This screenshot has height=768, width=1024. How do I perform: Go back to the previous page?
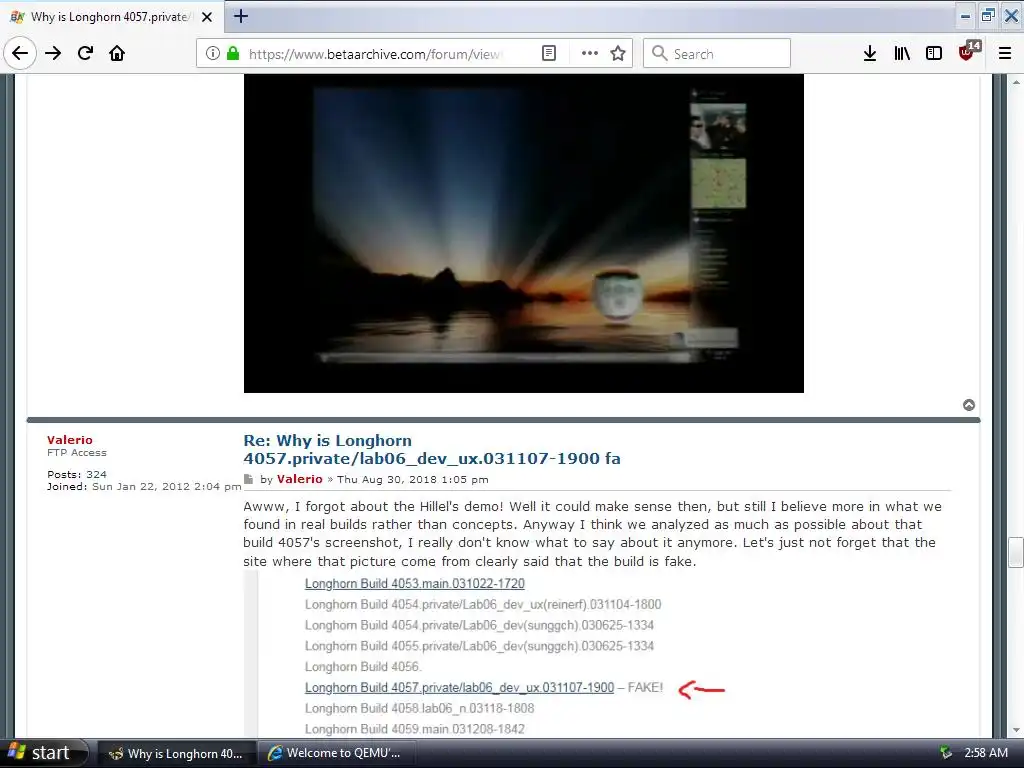click(20, 53)
